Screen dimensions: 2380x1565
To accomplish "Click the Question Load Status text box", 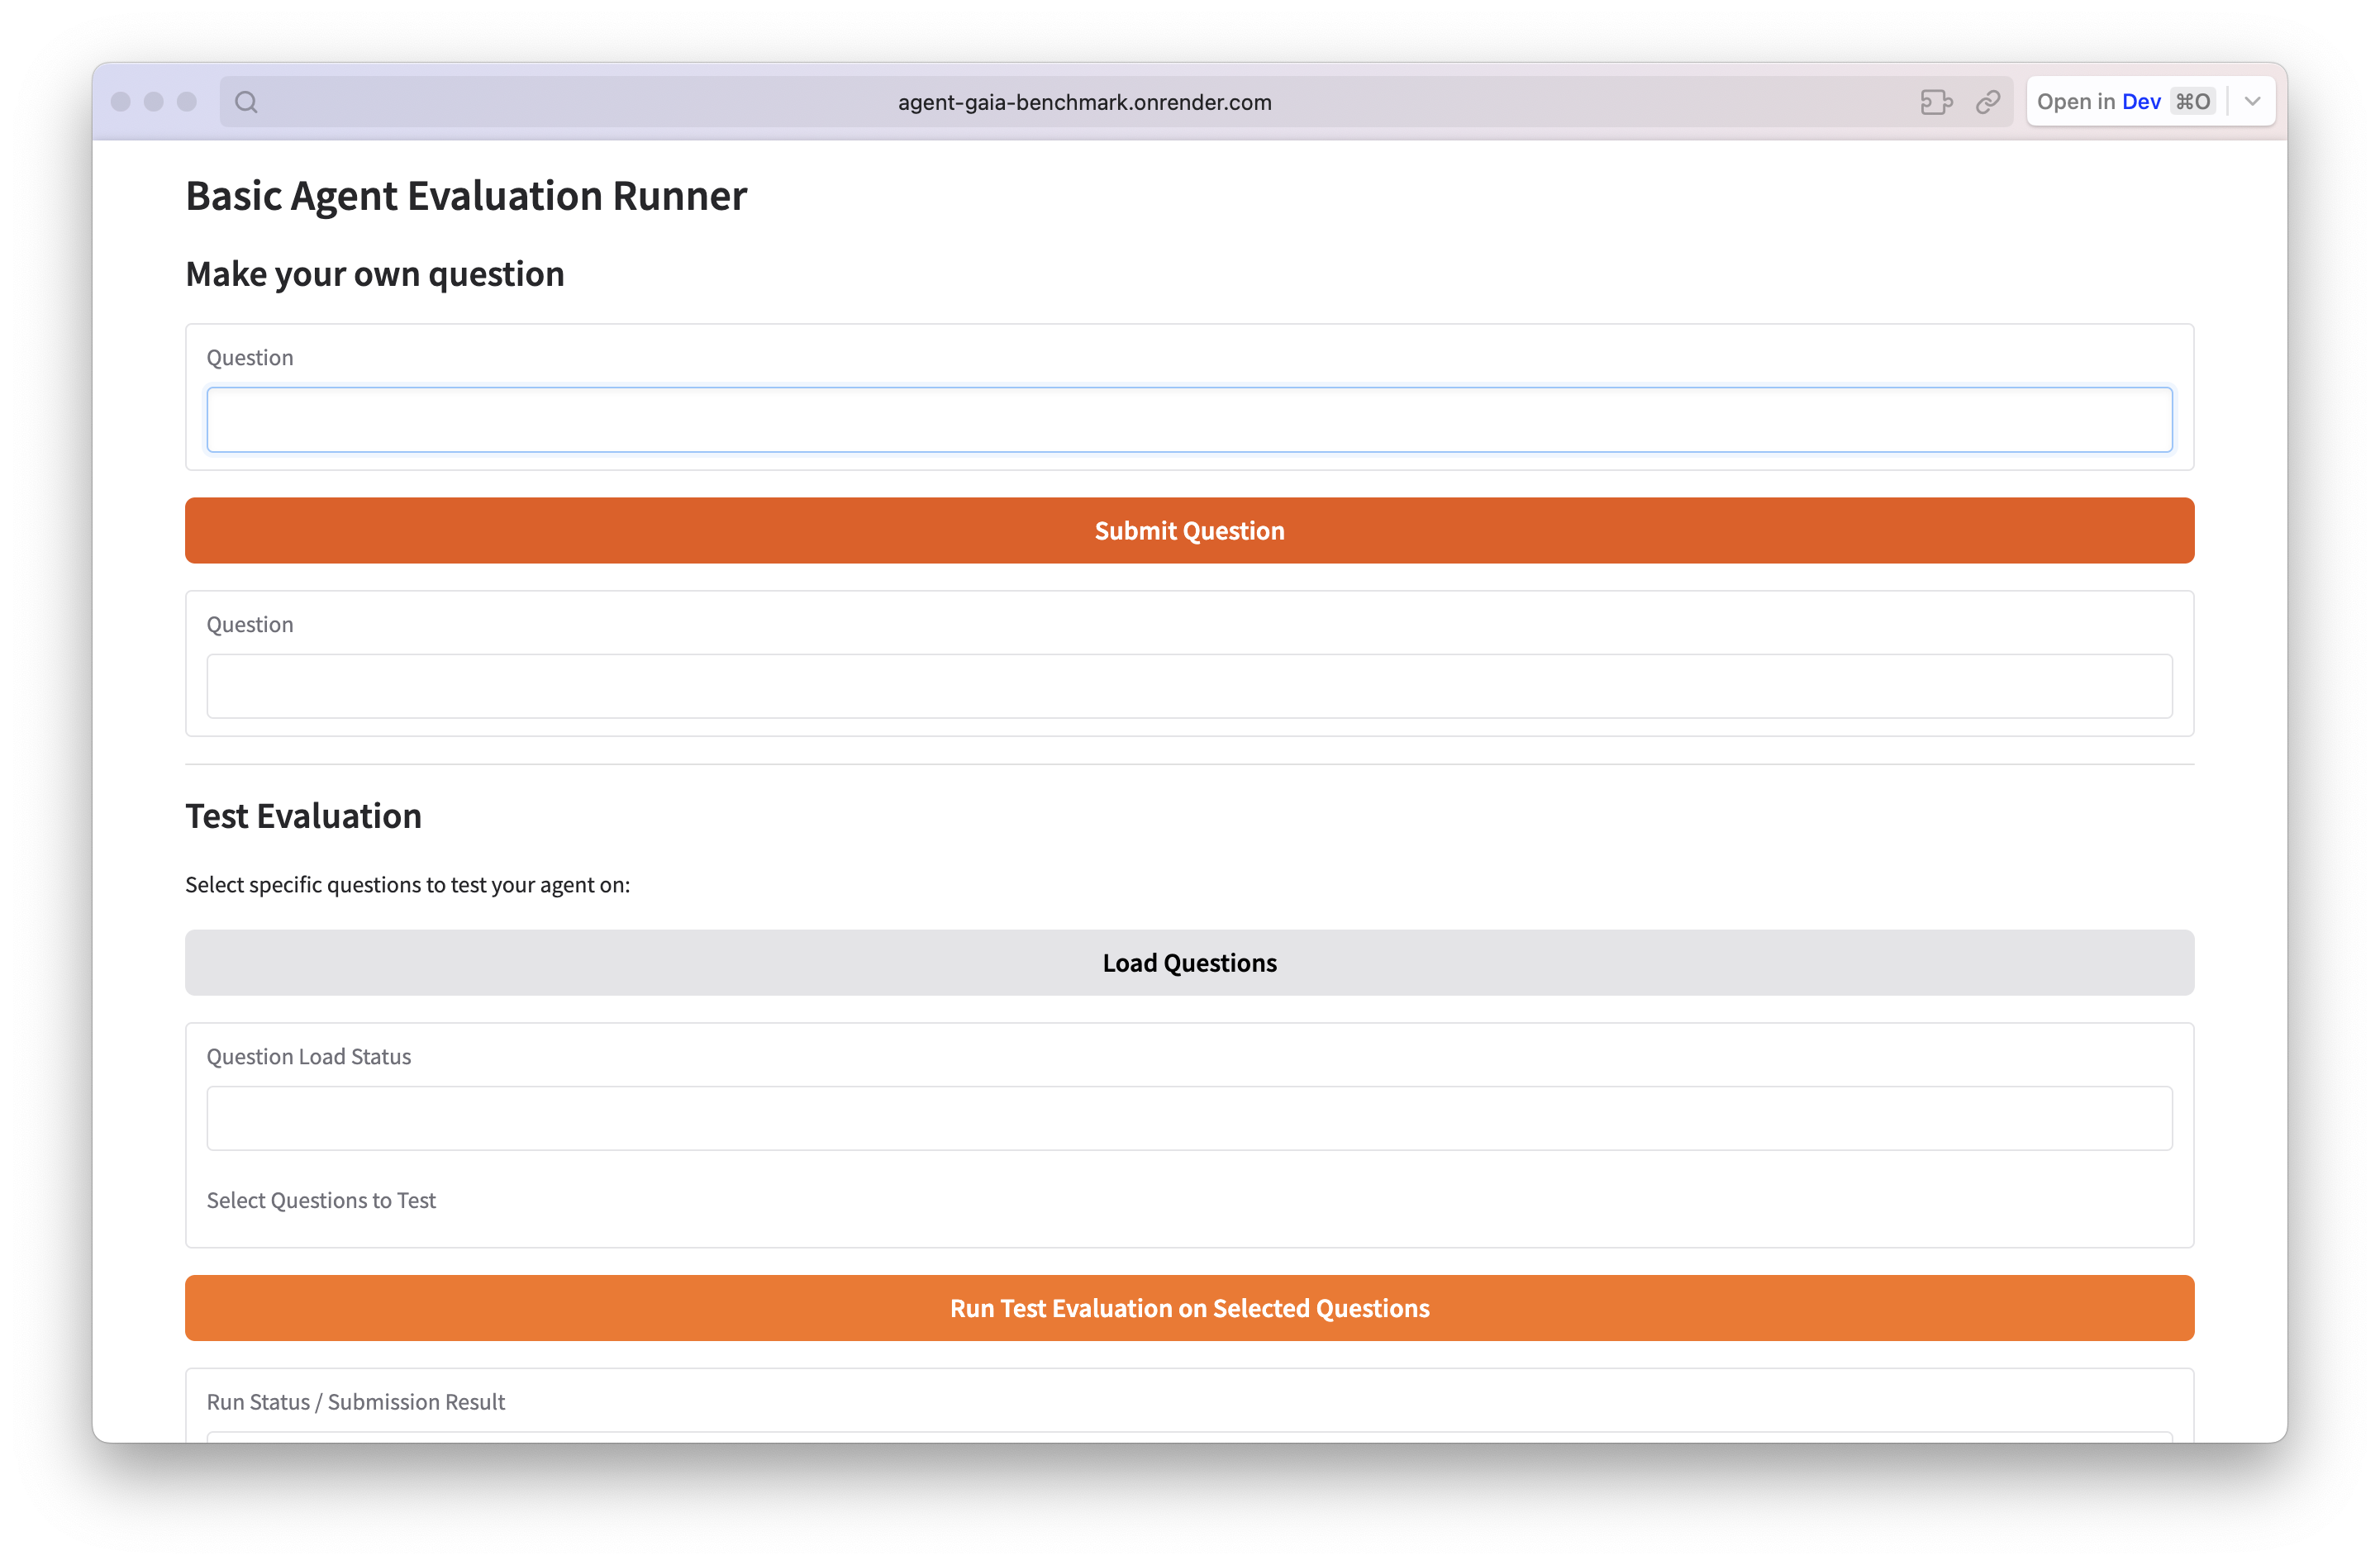I will (x=1189, y=1118).
